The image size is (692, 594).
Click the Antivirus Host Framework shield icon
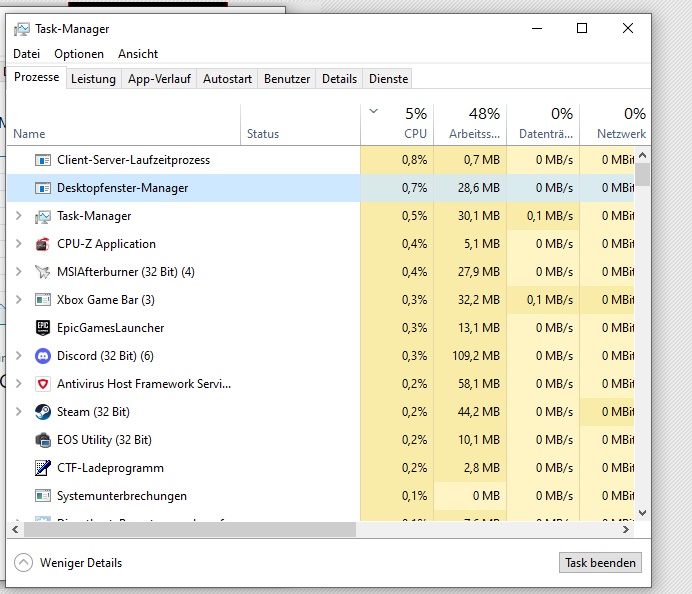coord(43,384)
